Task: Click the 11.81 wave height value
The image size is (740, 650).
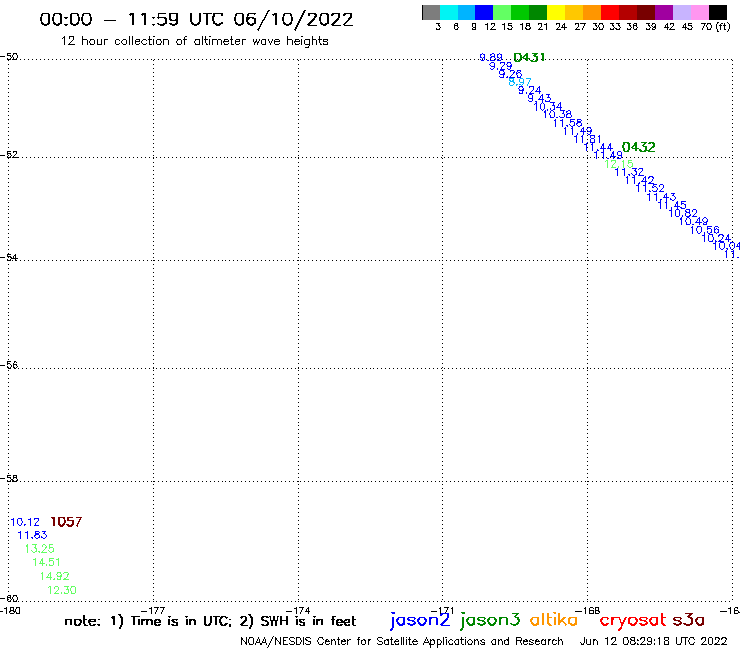Action: click(x=588, y=139)
